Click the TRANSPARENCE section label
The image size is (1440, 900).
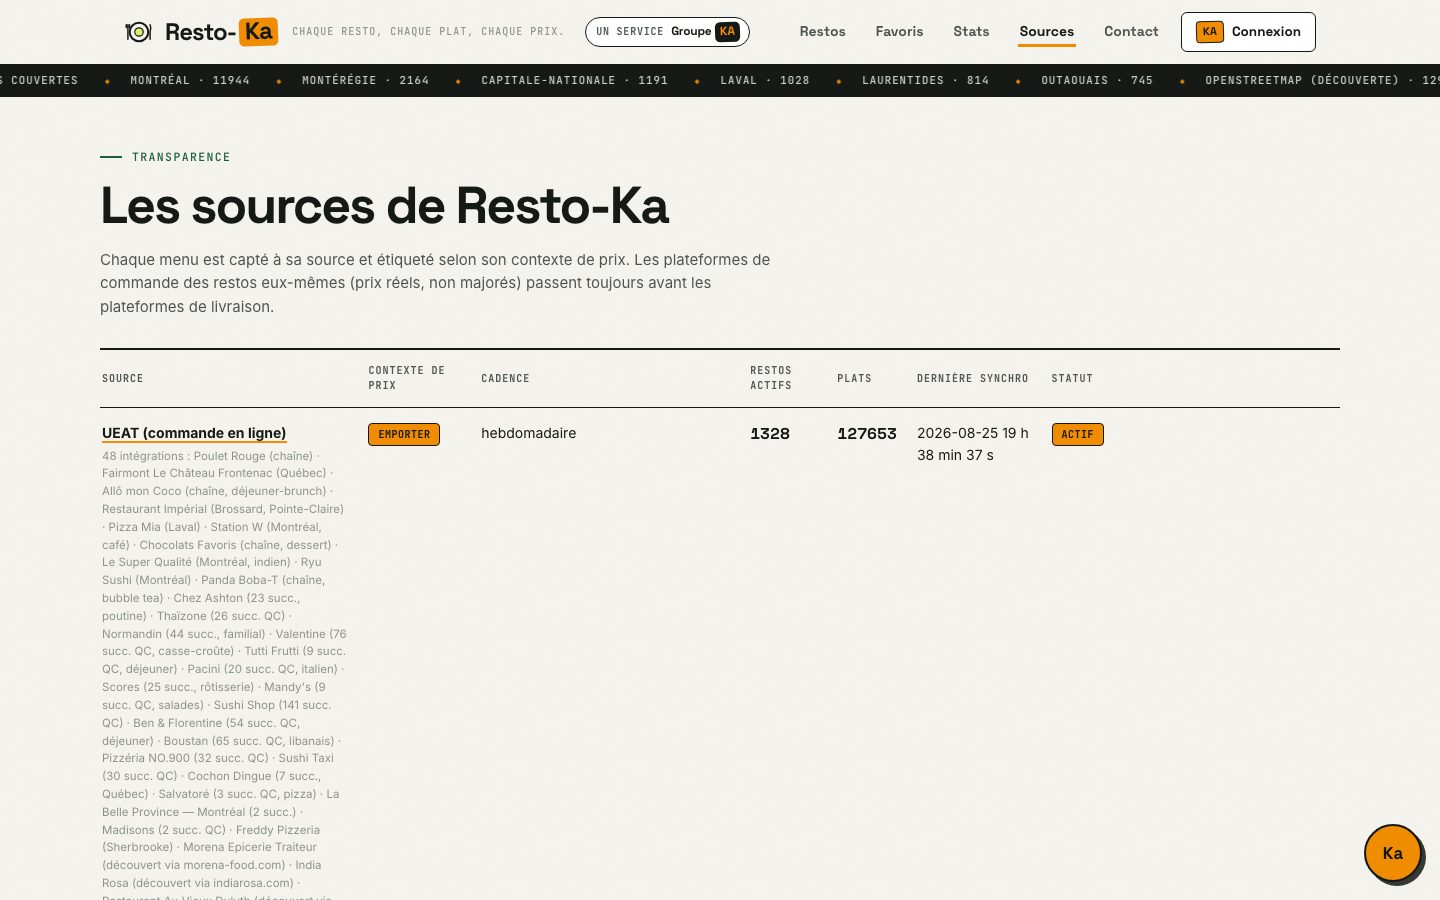point(181,157)
